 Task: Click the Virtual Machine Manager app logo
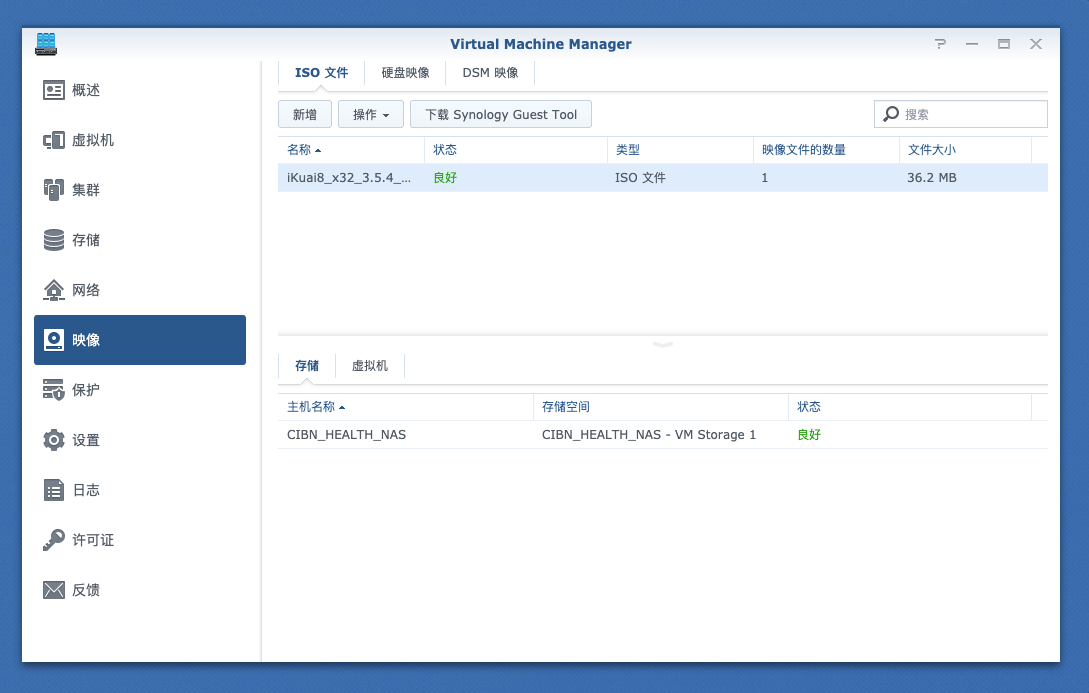click(x=46, y=44)
